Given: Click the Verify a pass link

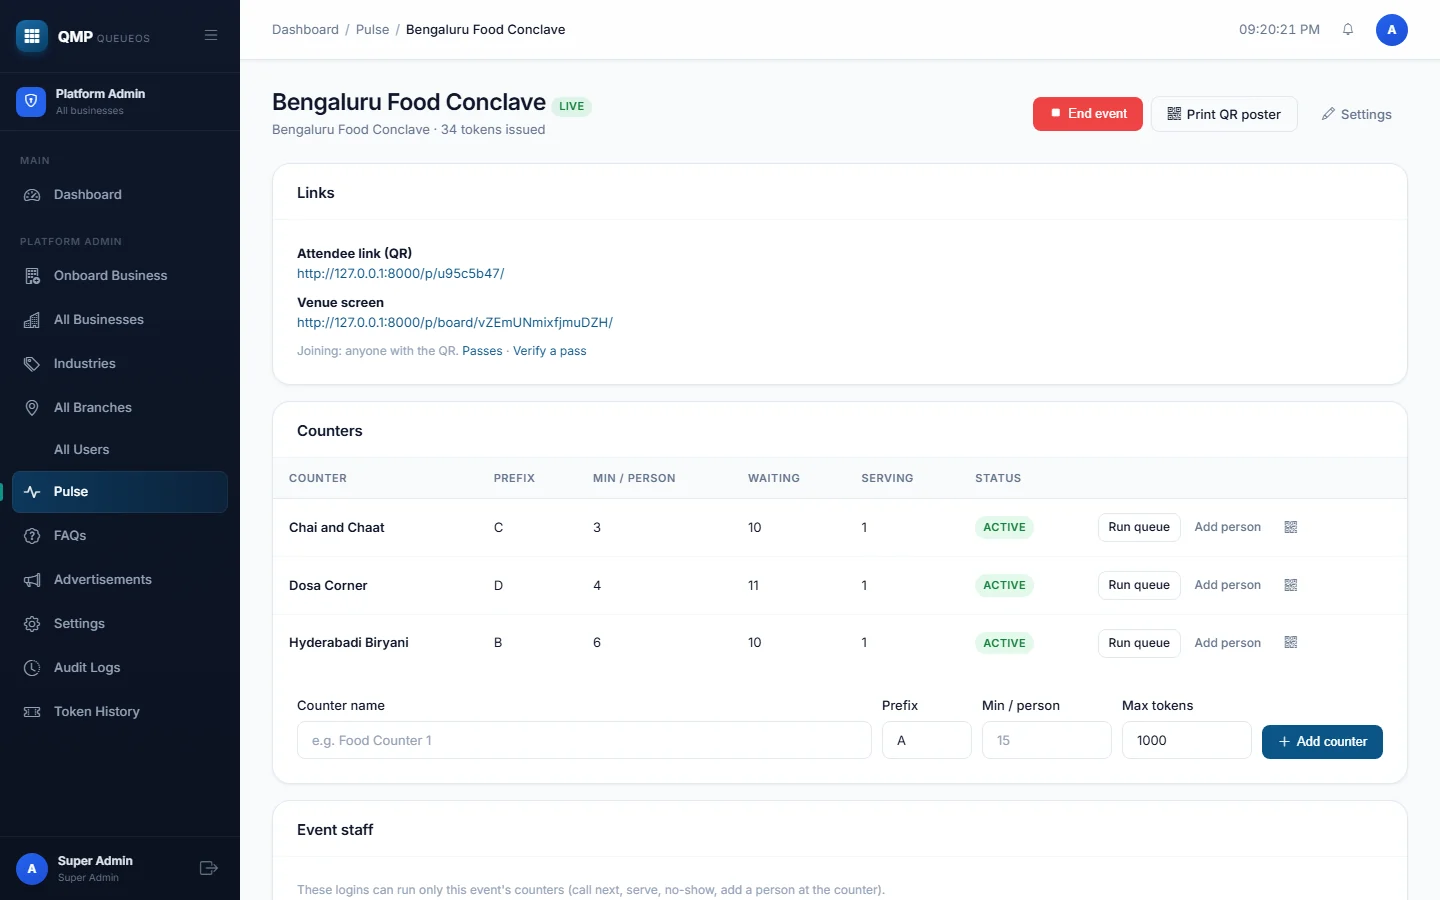Looking at the screenshot, I should tap(550, 351).
